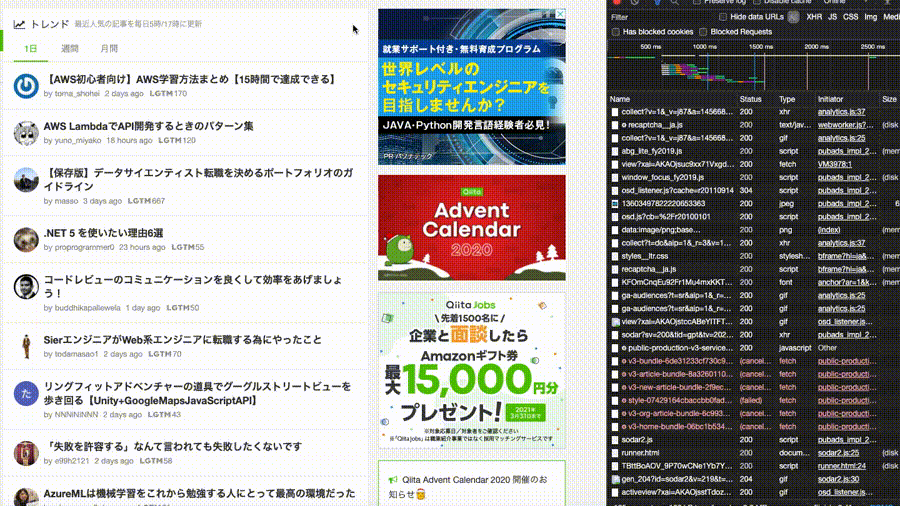Image resolution: width=900 pixels, height=506 pixels.
Task: Open 「失敗を許容する」なんて言われても article
Action: 173,446
